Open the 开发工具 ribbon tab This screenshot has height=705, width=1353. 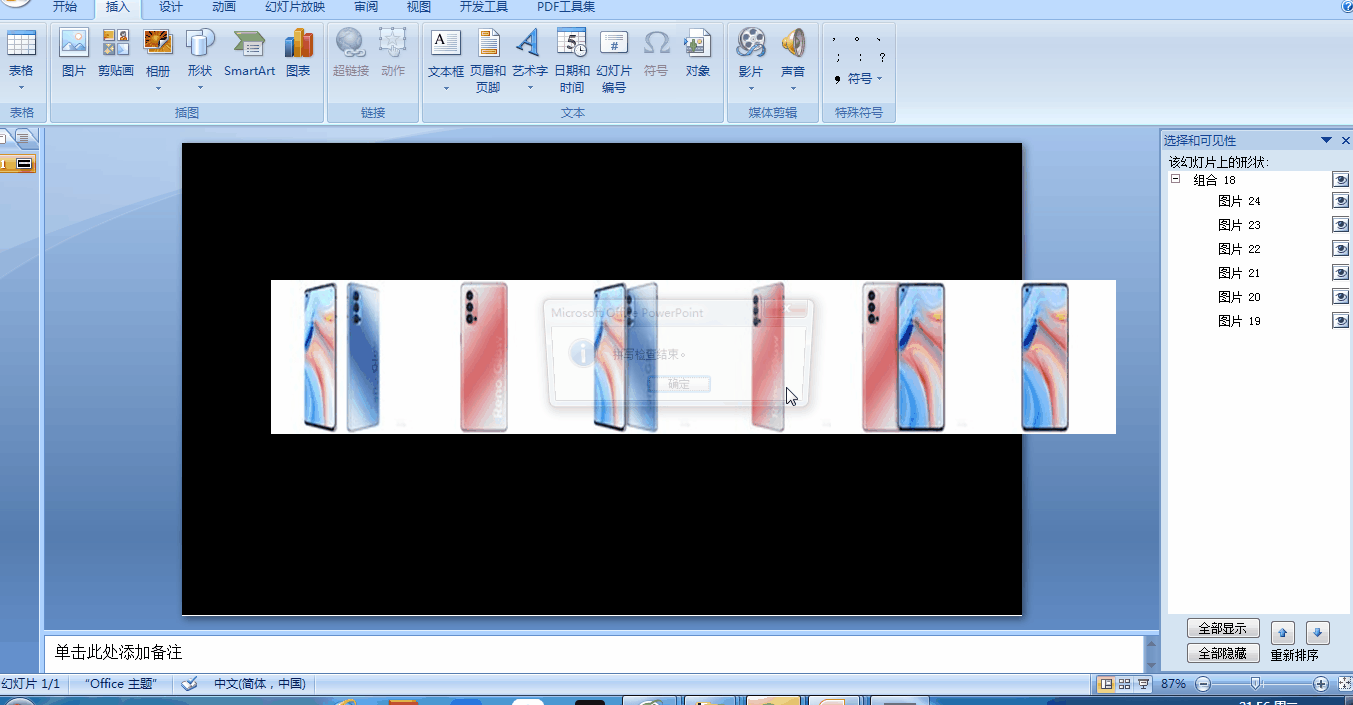(484, 7)
